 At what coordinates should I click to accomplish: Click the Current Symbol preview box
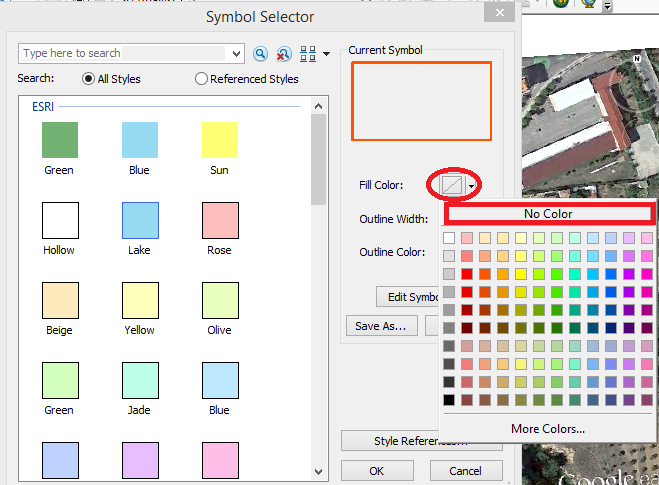point(422,101)
